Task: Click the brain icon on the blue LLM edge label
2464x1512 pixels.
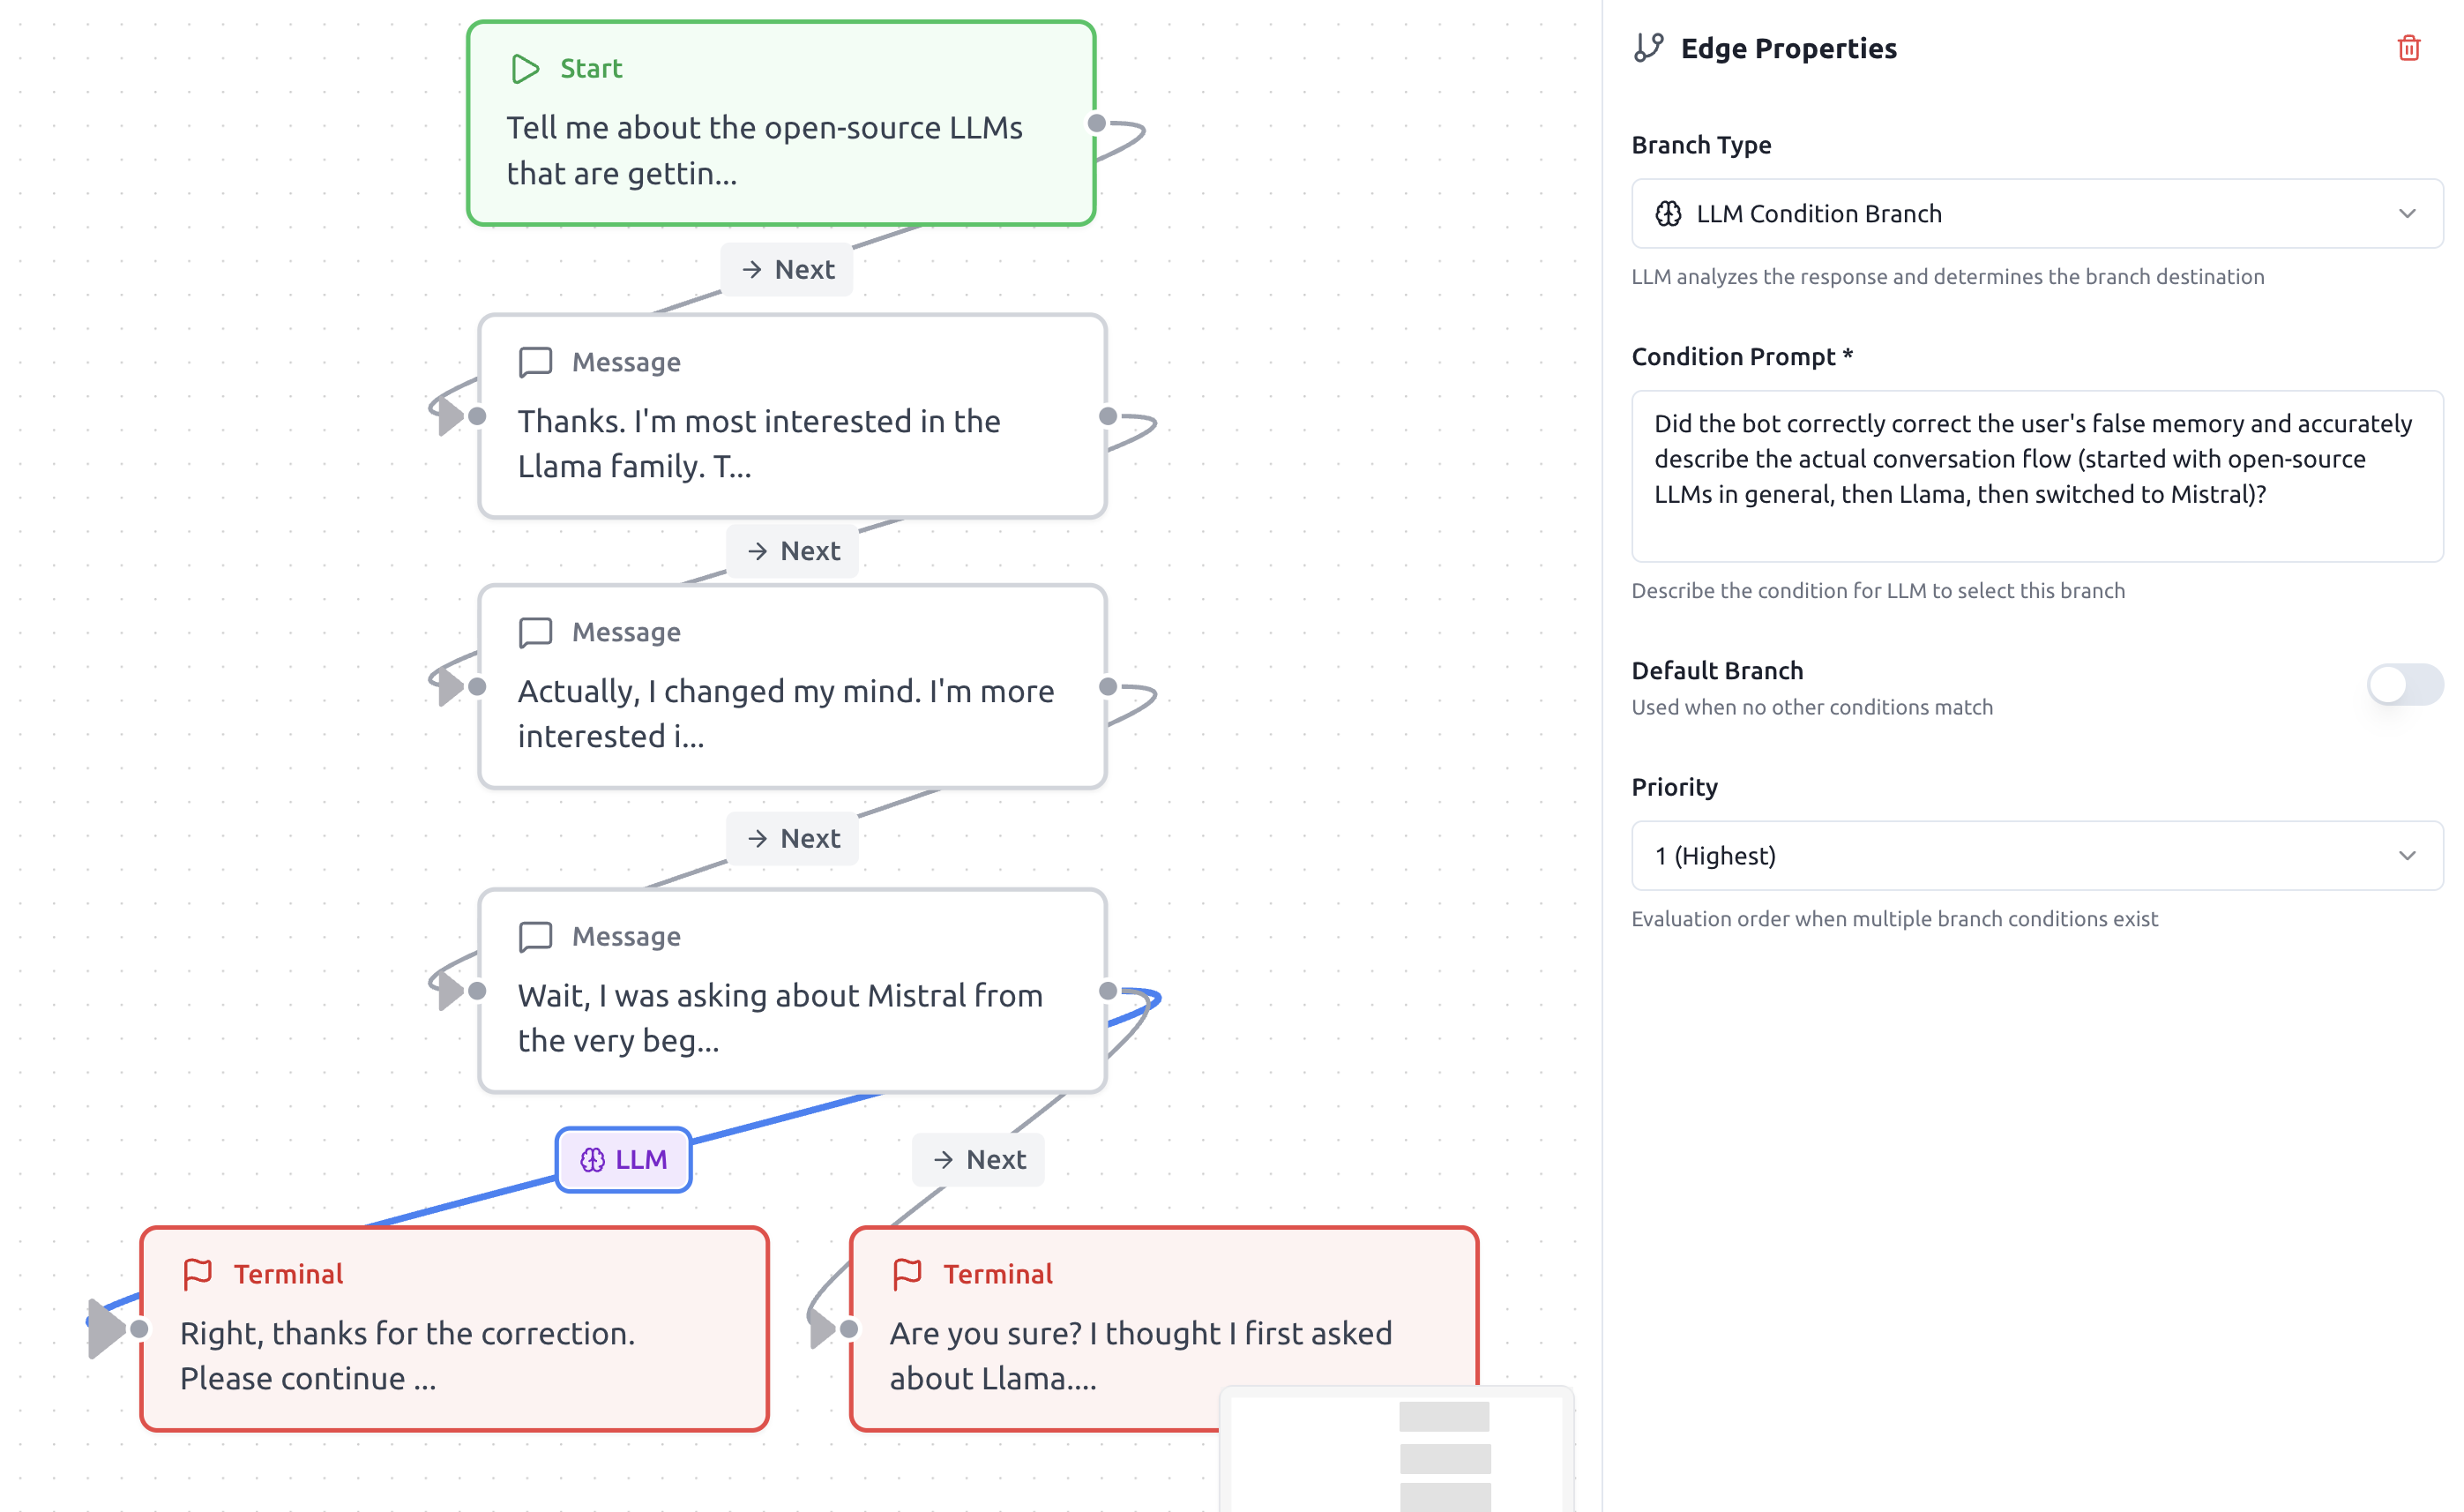Action: click(x=592, y=1159)
